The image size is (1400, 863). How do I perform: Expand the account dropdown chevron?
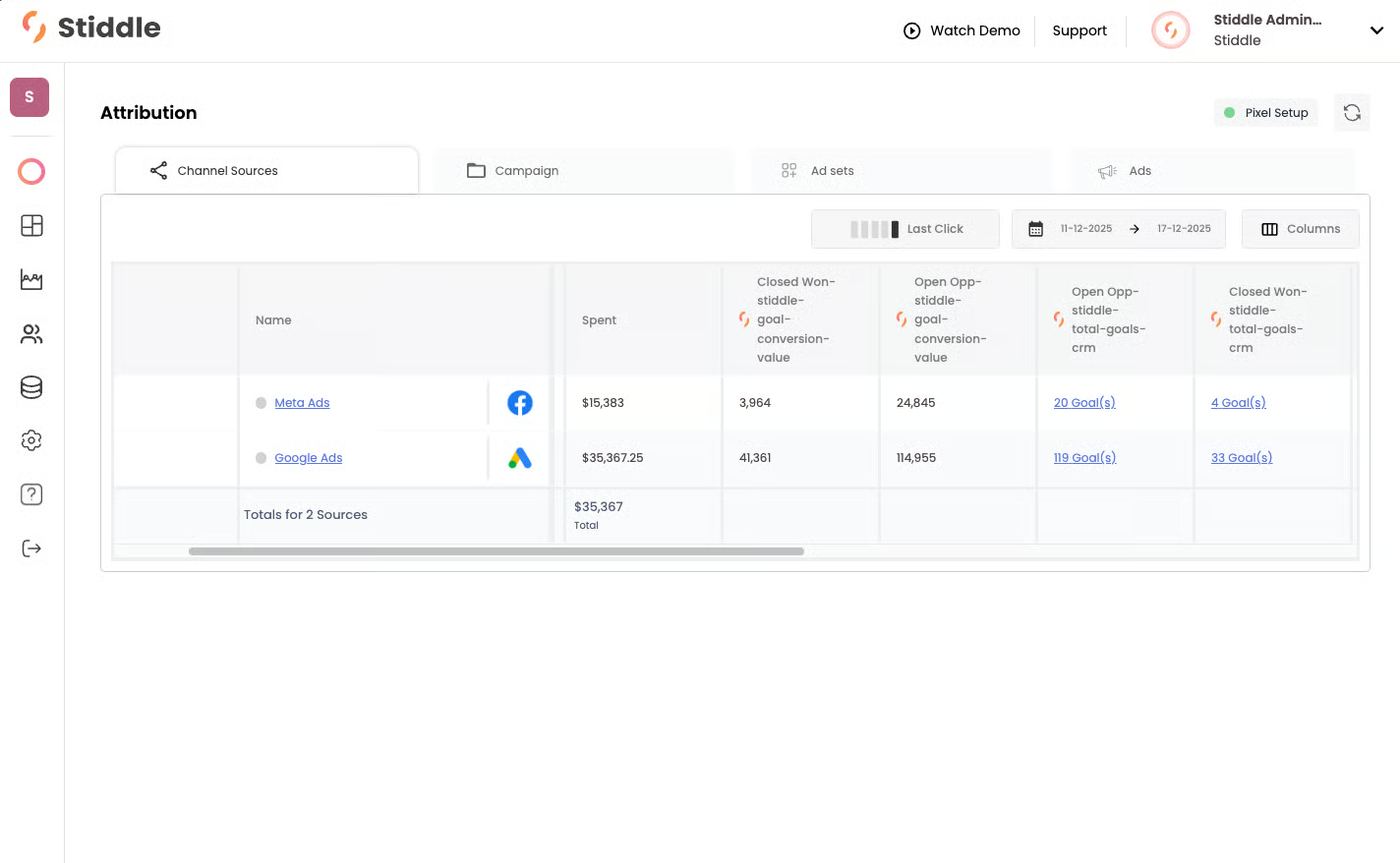[x=1377, y=30]
